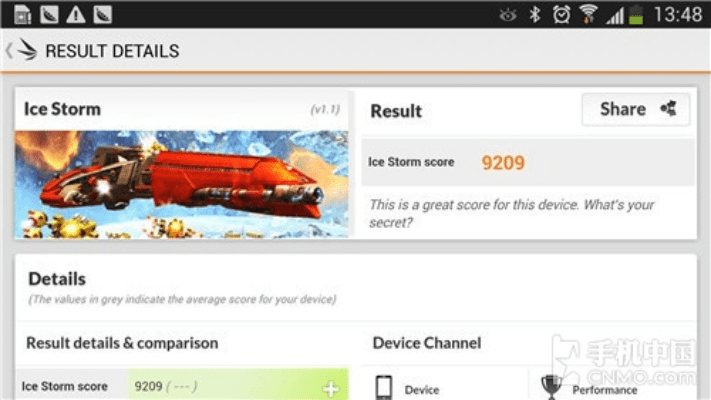
Task: Open the Performance tab label
Action: 604,390
